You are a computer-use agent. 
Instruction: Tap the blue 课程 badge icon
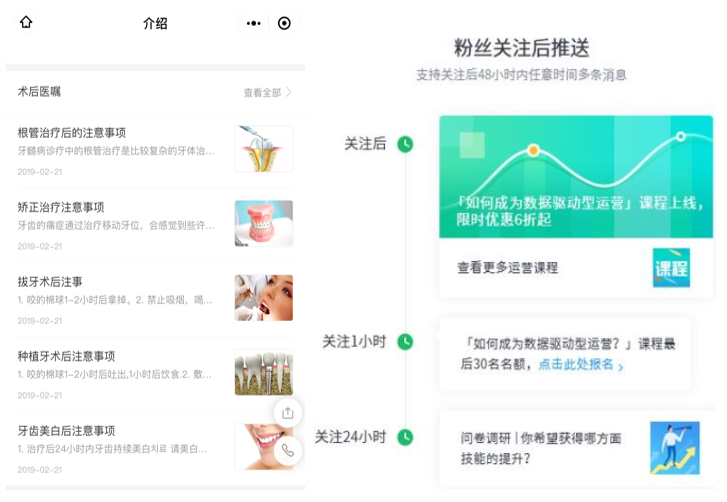pos(671,268)
